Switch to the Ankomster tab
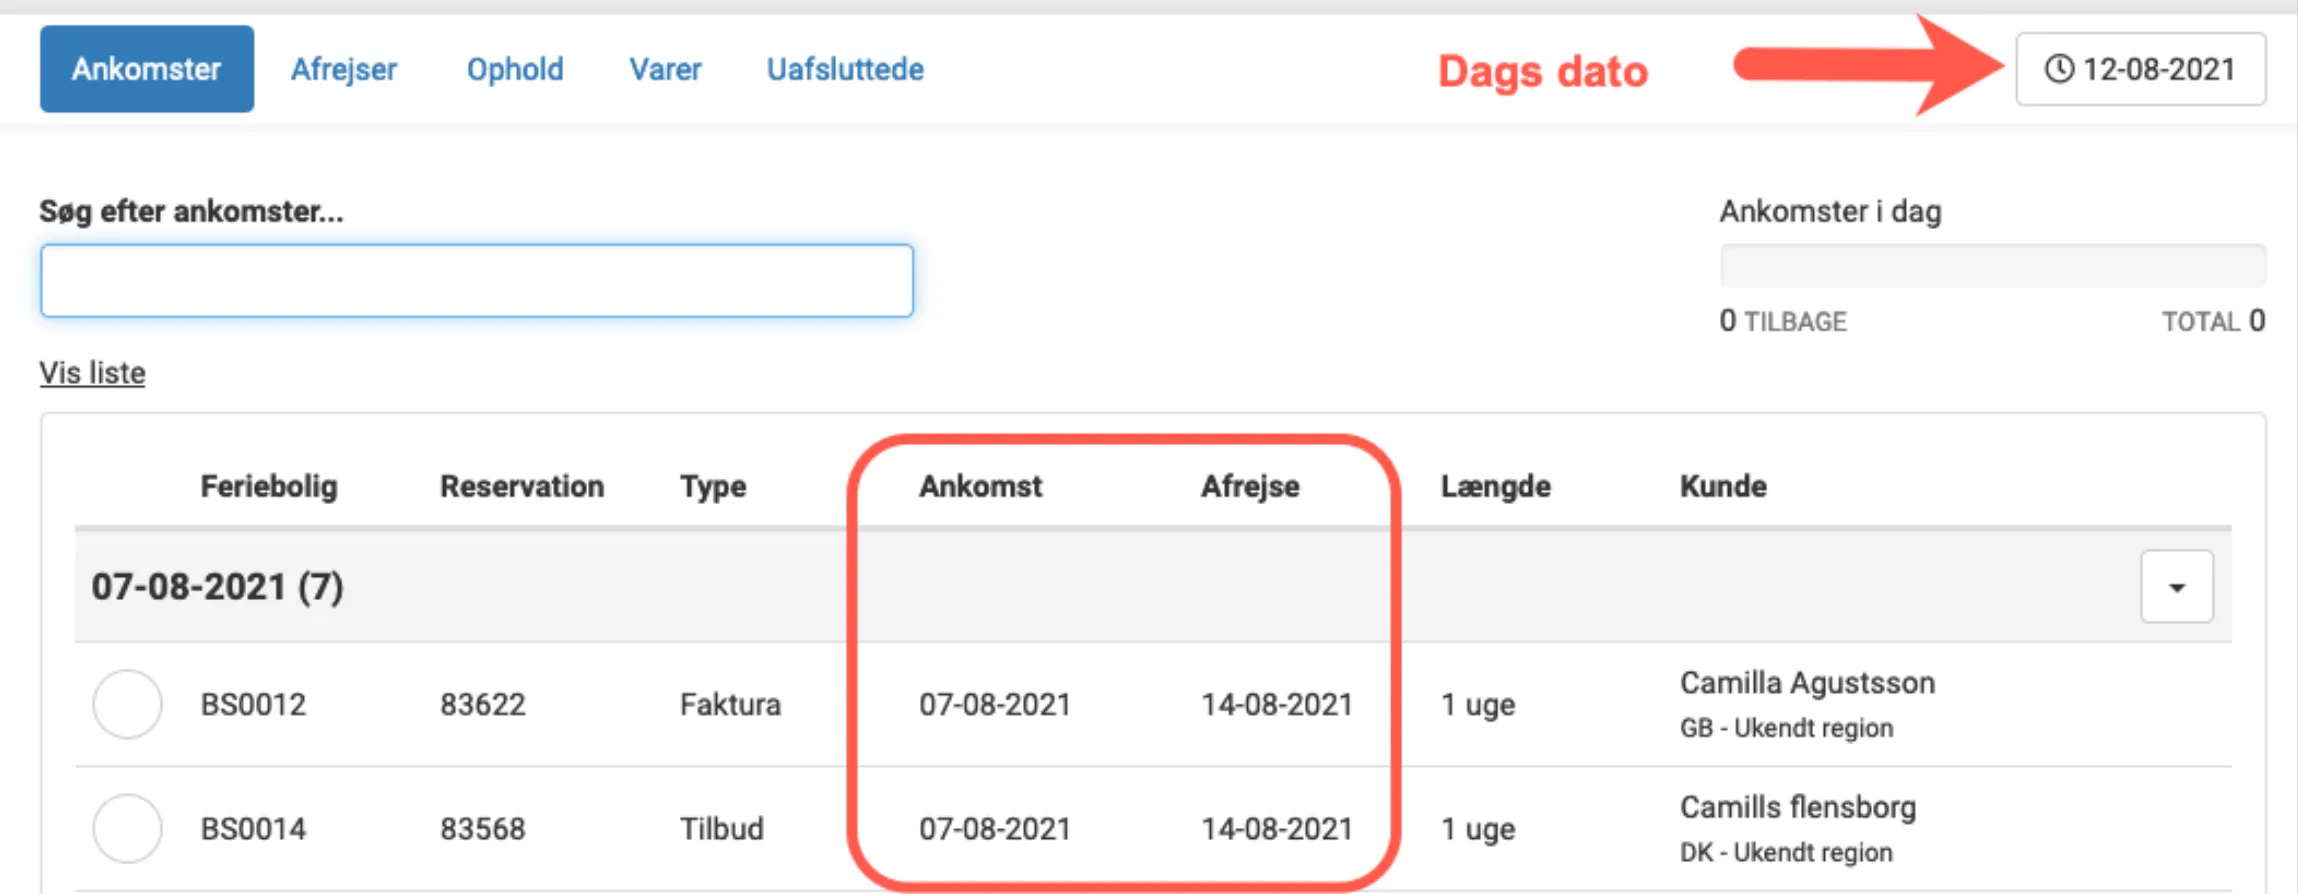The height and width of the screenshot is (894, 2298). click(146, 69)
